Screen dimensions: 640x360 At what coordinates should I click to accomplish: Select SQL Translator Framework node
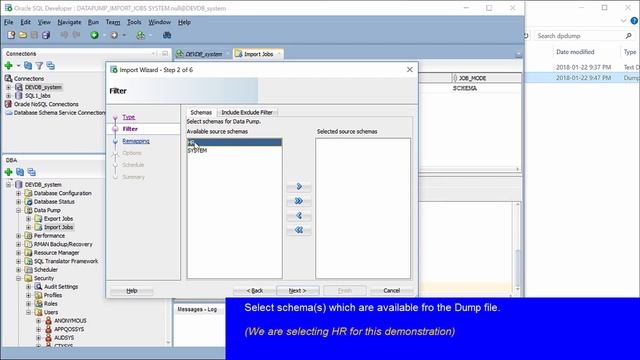tap(66, 261)
